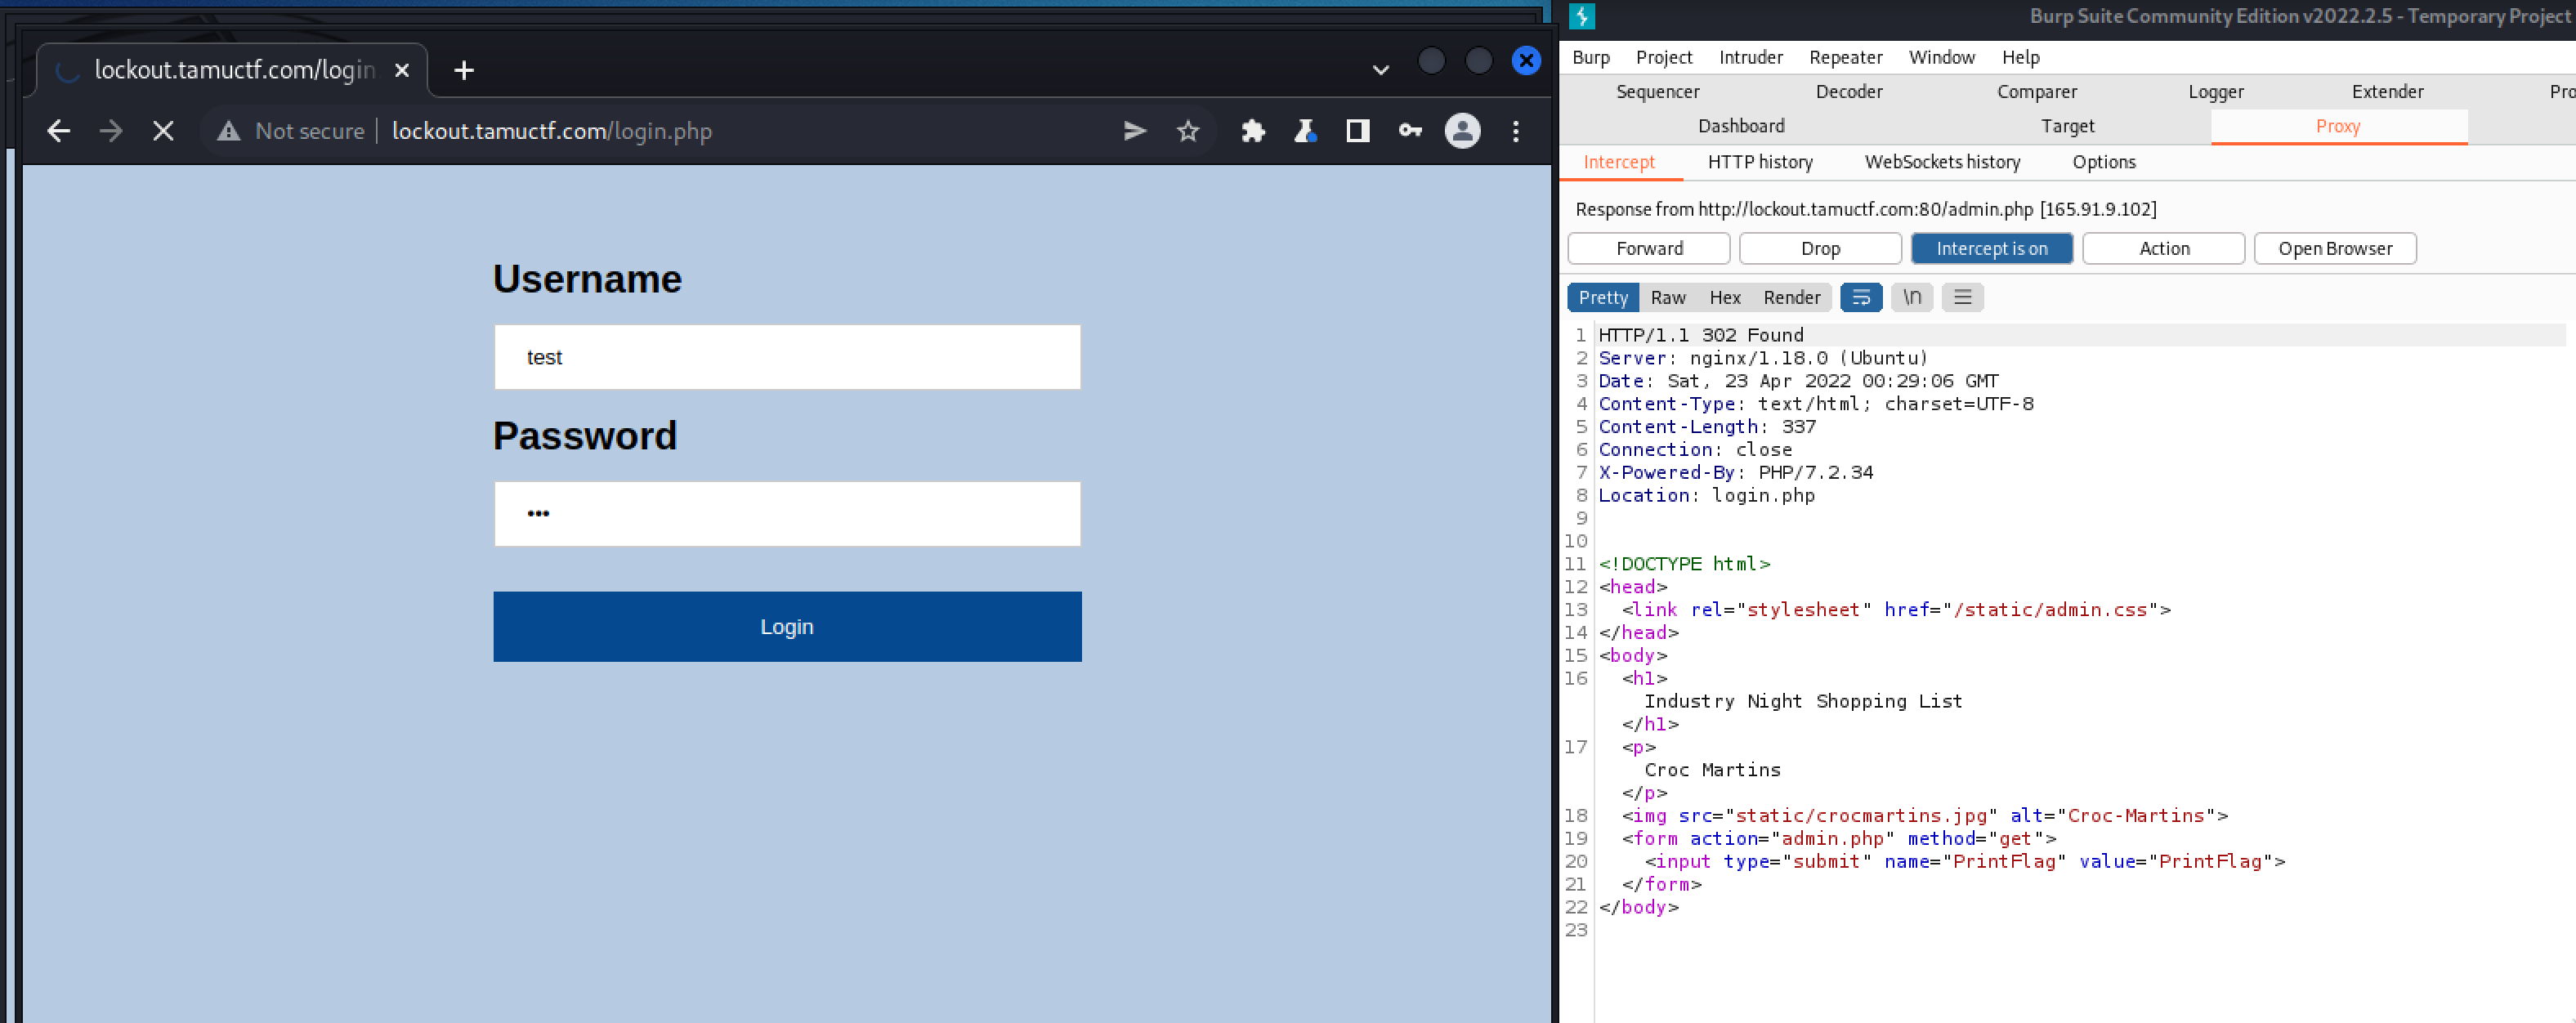Switch to the Dashboard tab
This screenshot has height=1023, width=2576.
coord(1741,126)
